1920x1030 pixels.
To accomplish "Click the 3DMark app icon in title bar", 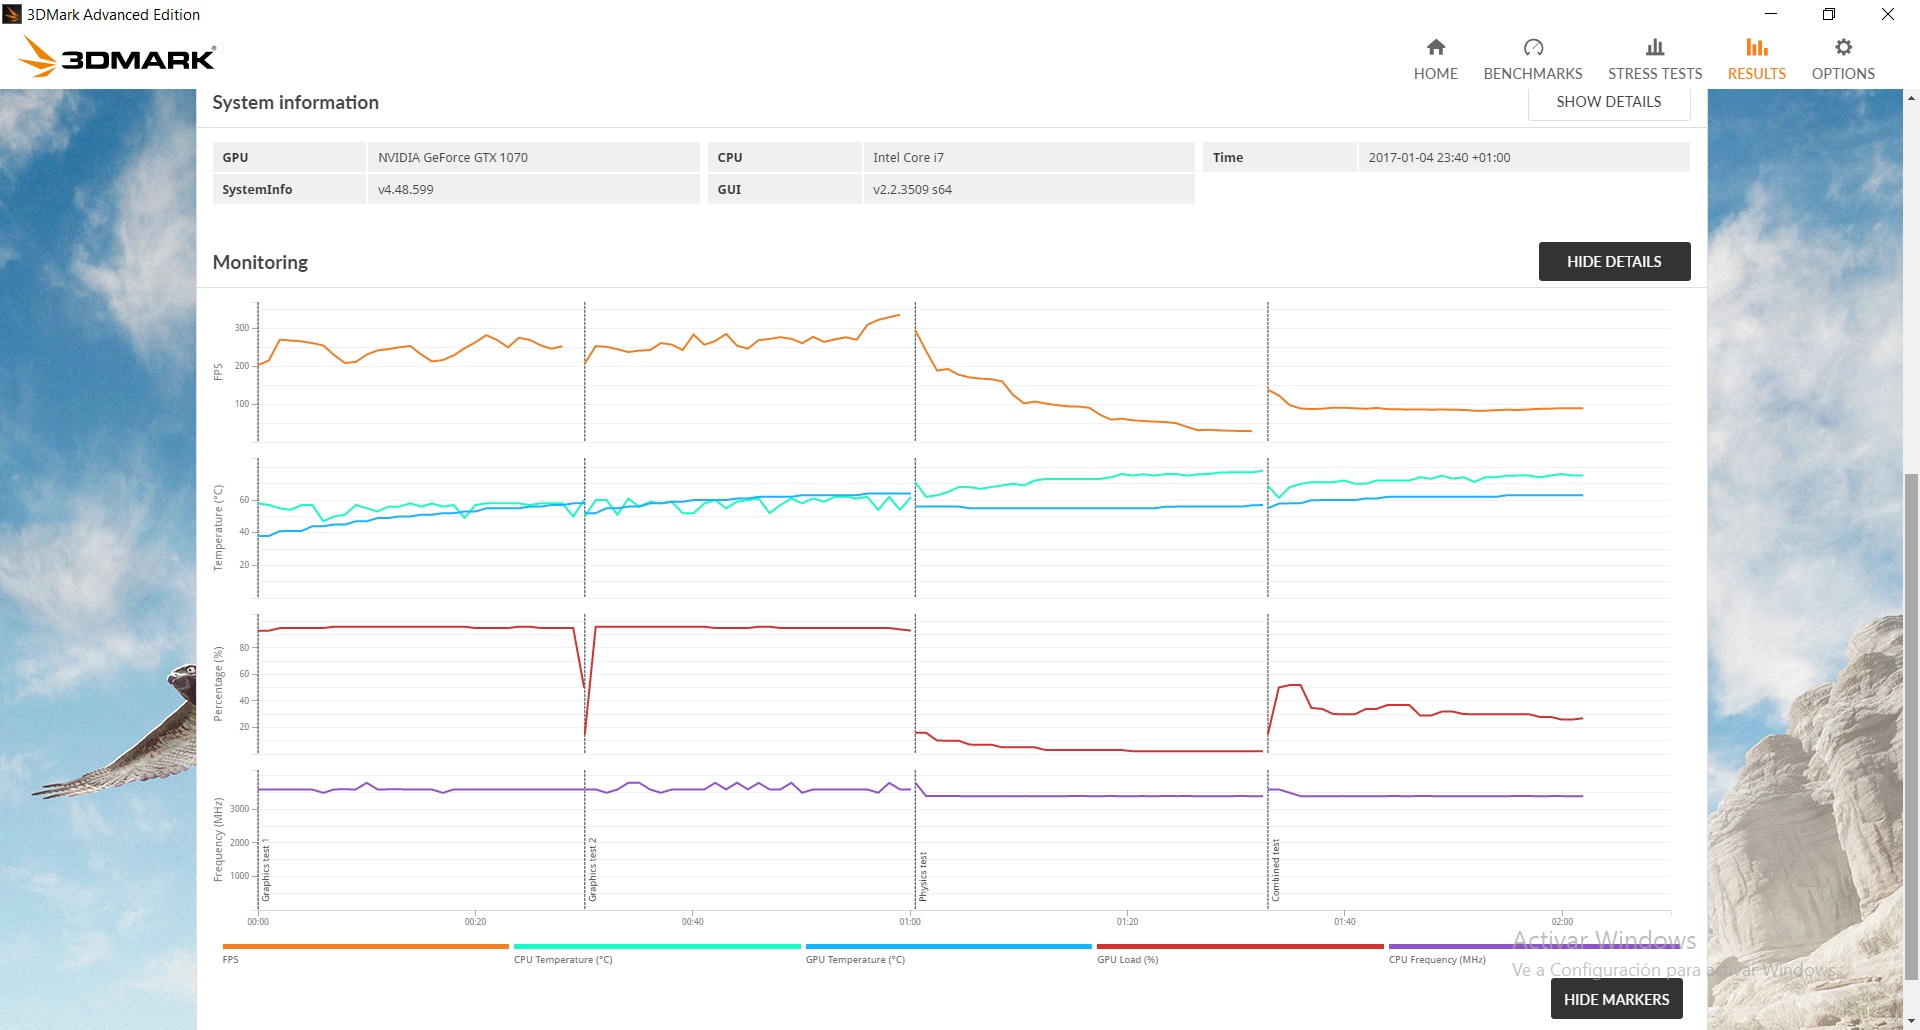I will pos(12,14).
